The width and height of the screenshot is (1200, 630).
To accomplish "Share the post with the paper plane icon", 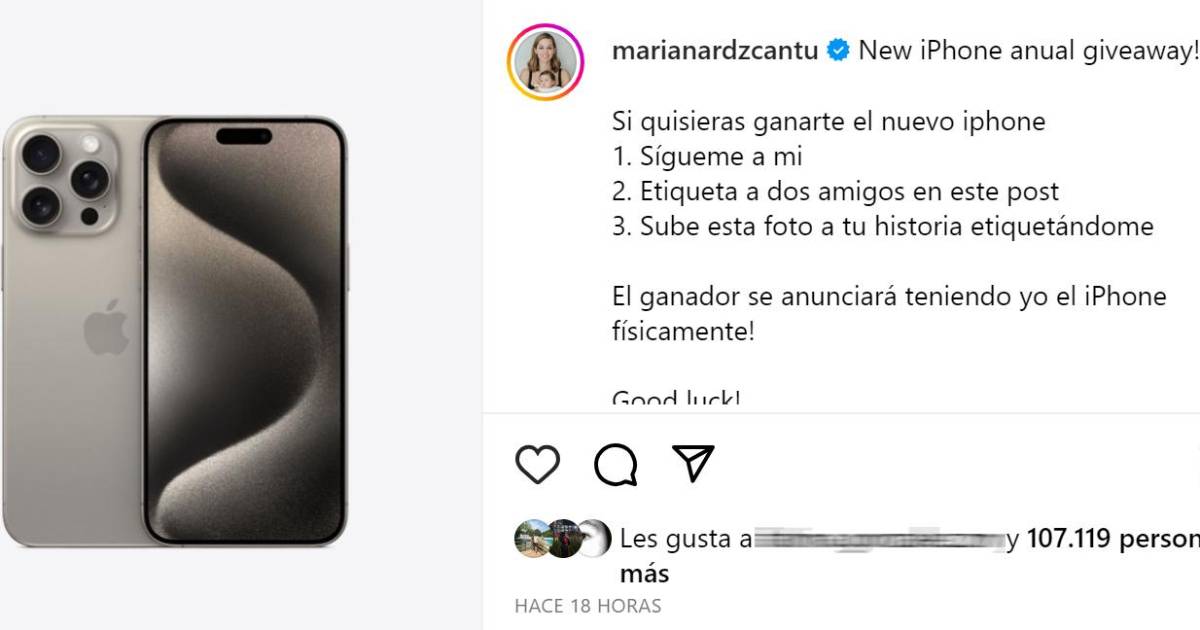I will pyautogui.click(x=693, y=464).
